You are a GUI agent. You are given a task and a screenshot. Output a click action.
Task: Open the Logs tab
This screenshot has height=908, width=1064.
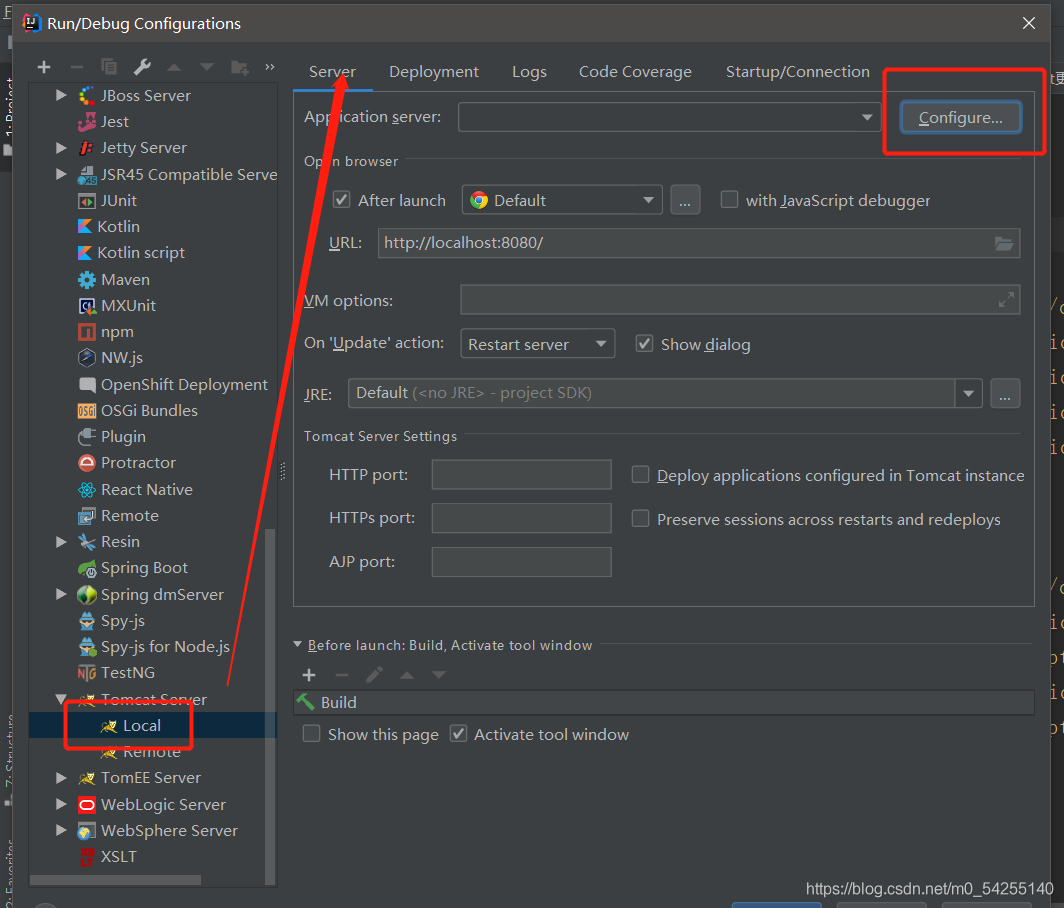coord(529,72)
